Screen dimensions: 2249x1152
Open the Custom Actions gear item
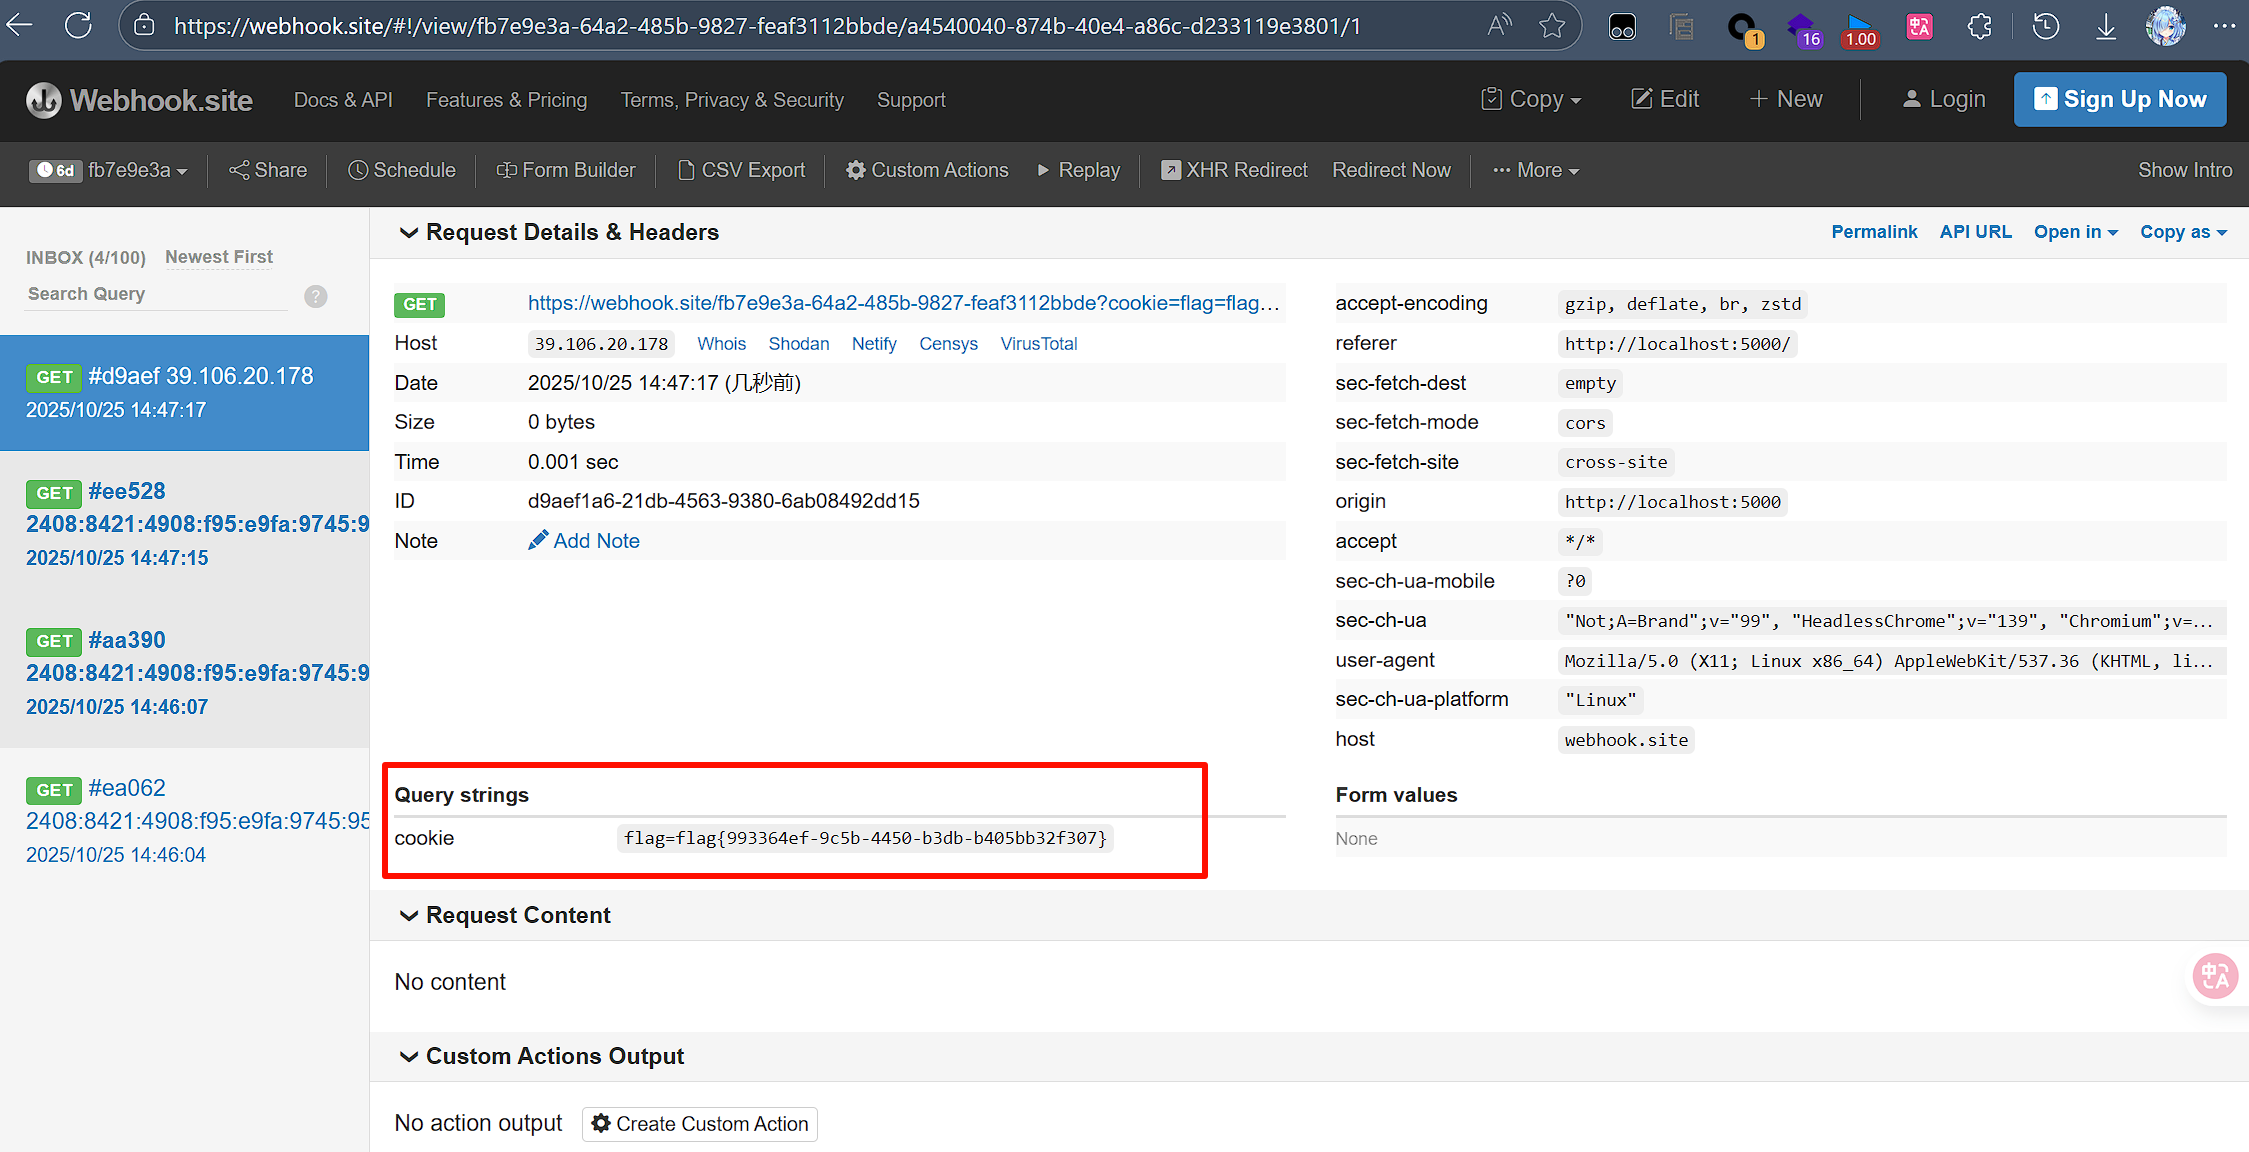click(x=927, y=170)
